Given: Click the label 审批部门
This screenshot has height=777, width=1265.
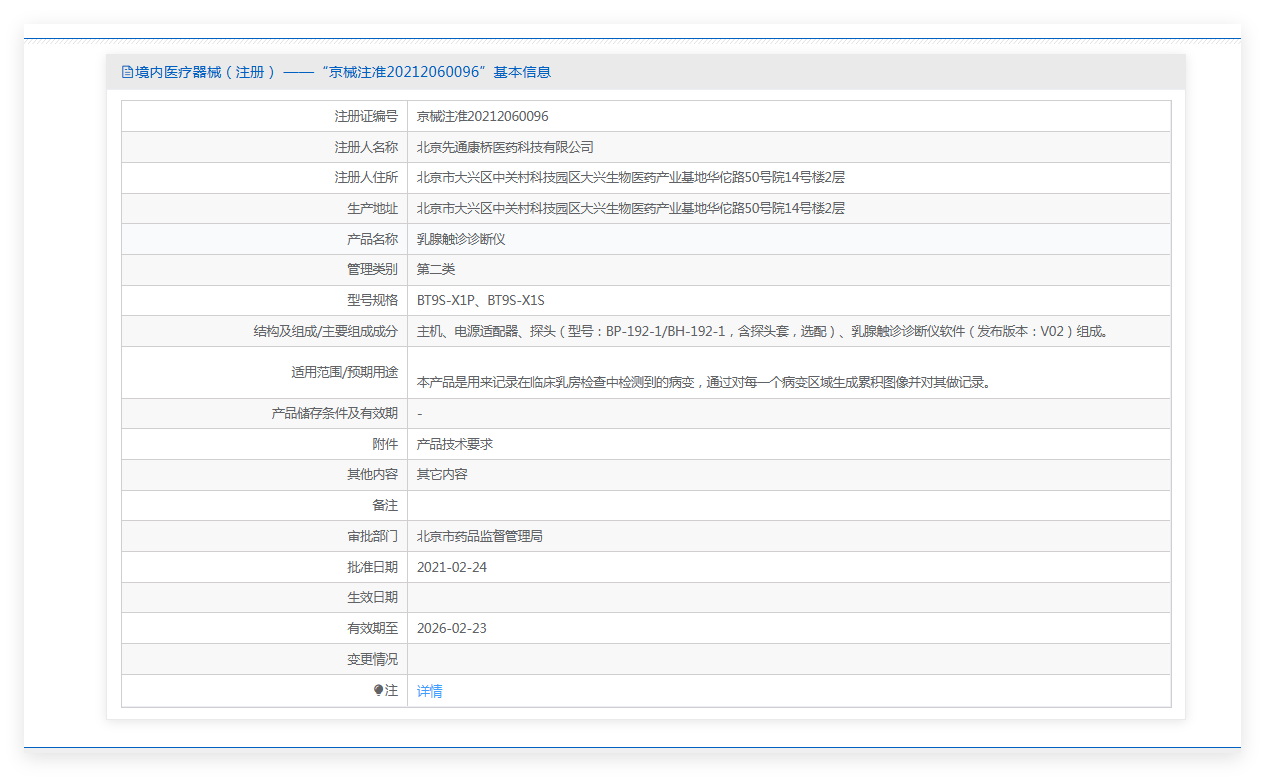Looking at the screenshot, I should 372,536.
